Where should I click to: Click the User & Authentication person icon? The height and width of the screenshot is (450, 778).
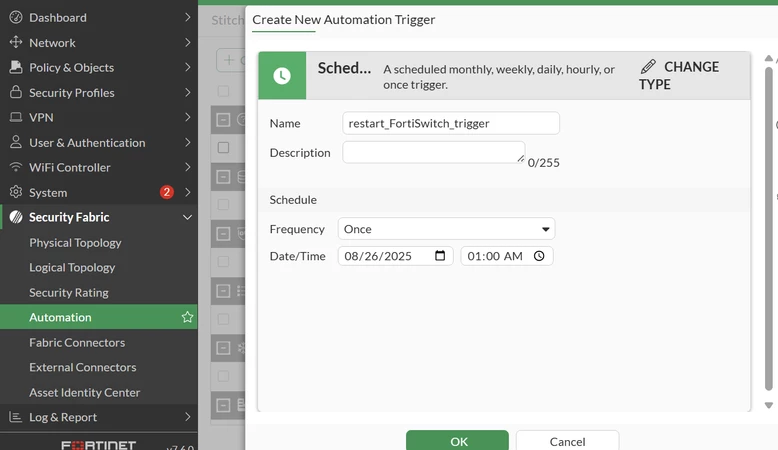click(x=16, y=142)
